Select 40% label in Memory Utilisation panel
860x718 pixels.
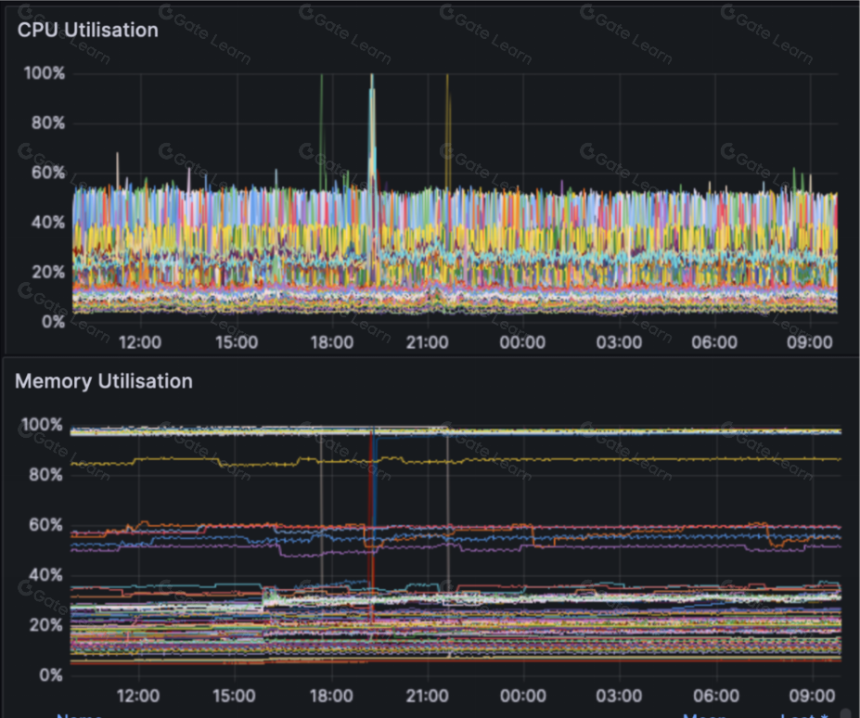pyautogui.click(x=46, y=575)
